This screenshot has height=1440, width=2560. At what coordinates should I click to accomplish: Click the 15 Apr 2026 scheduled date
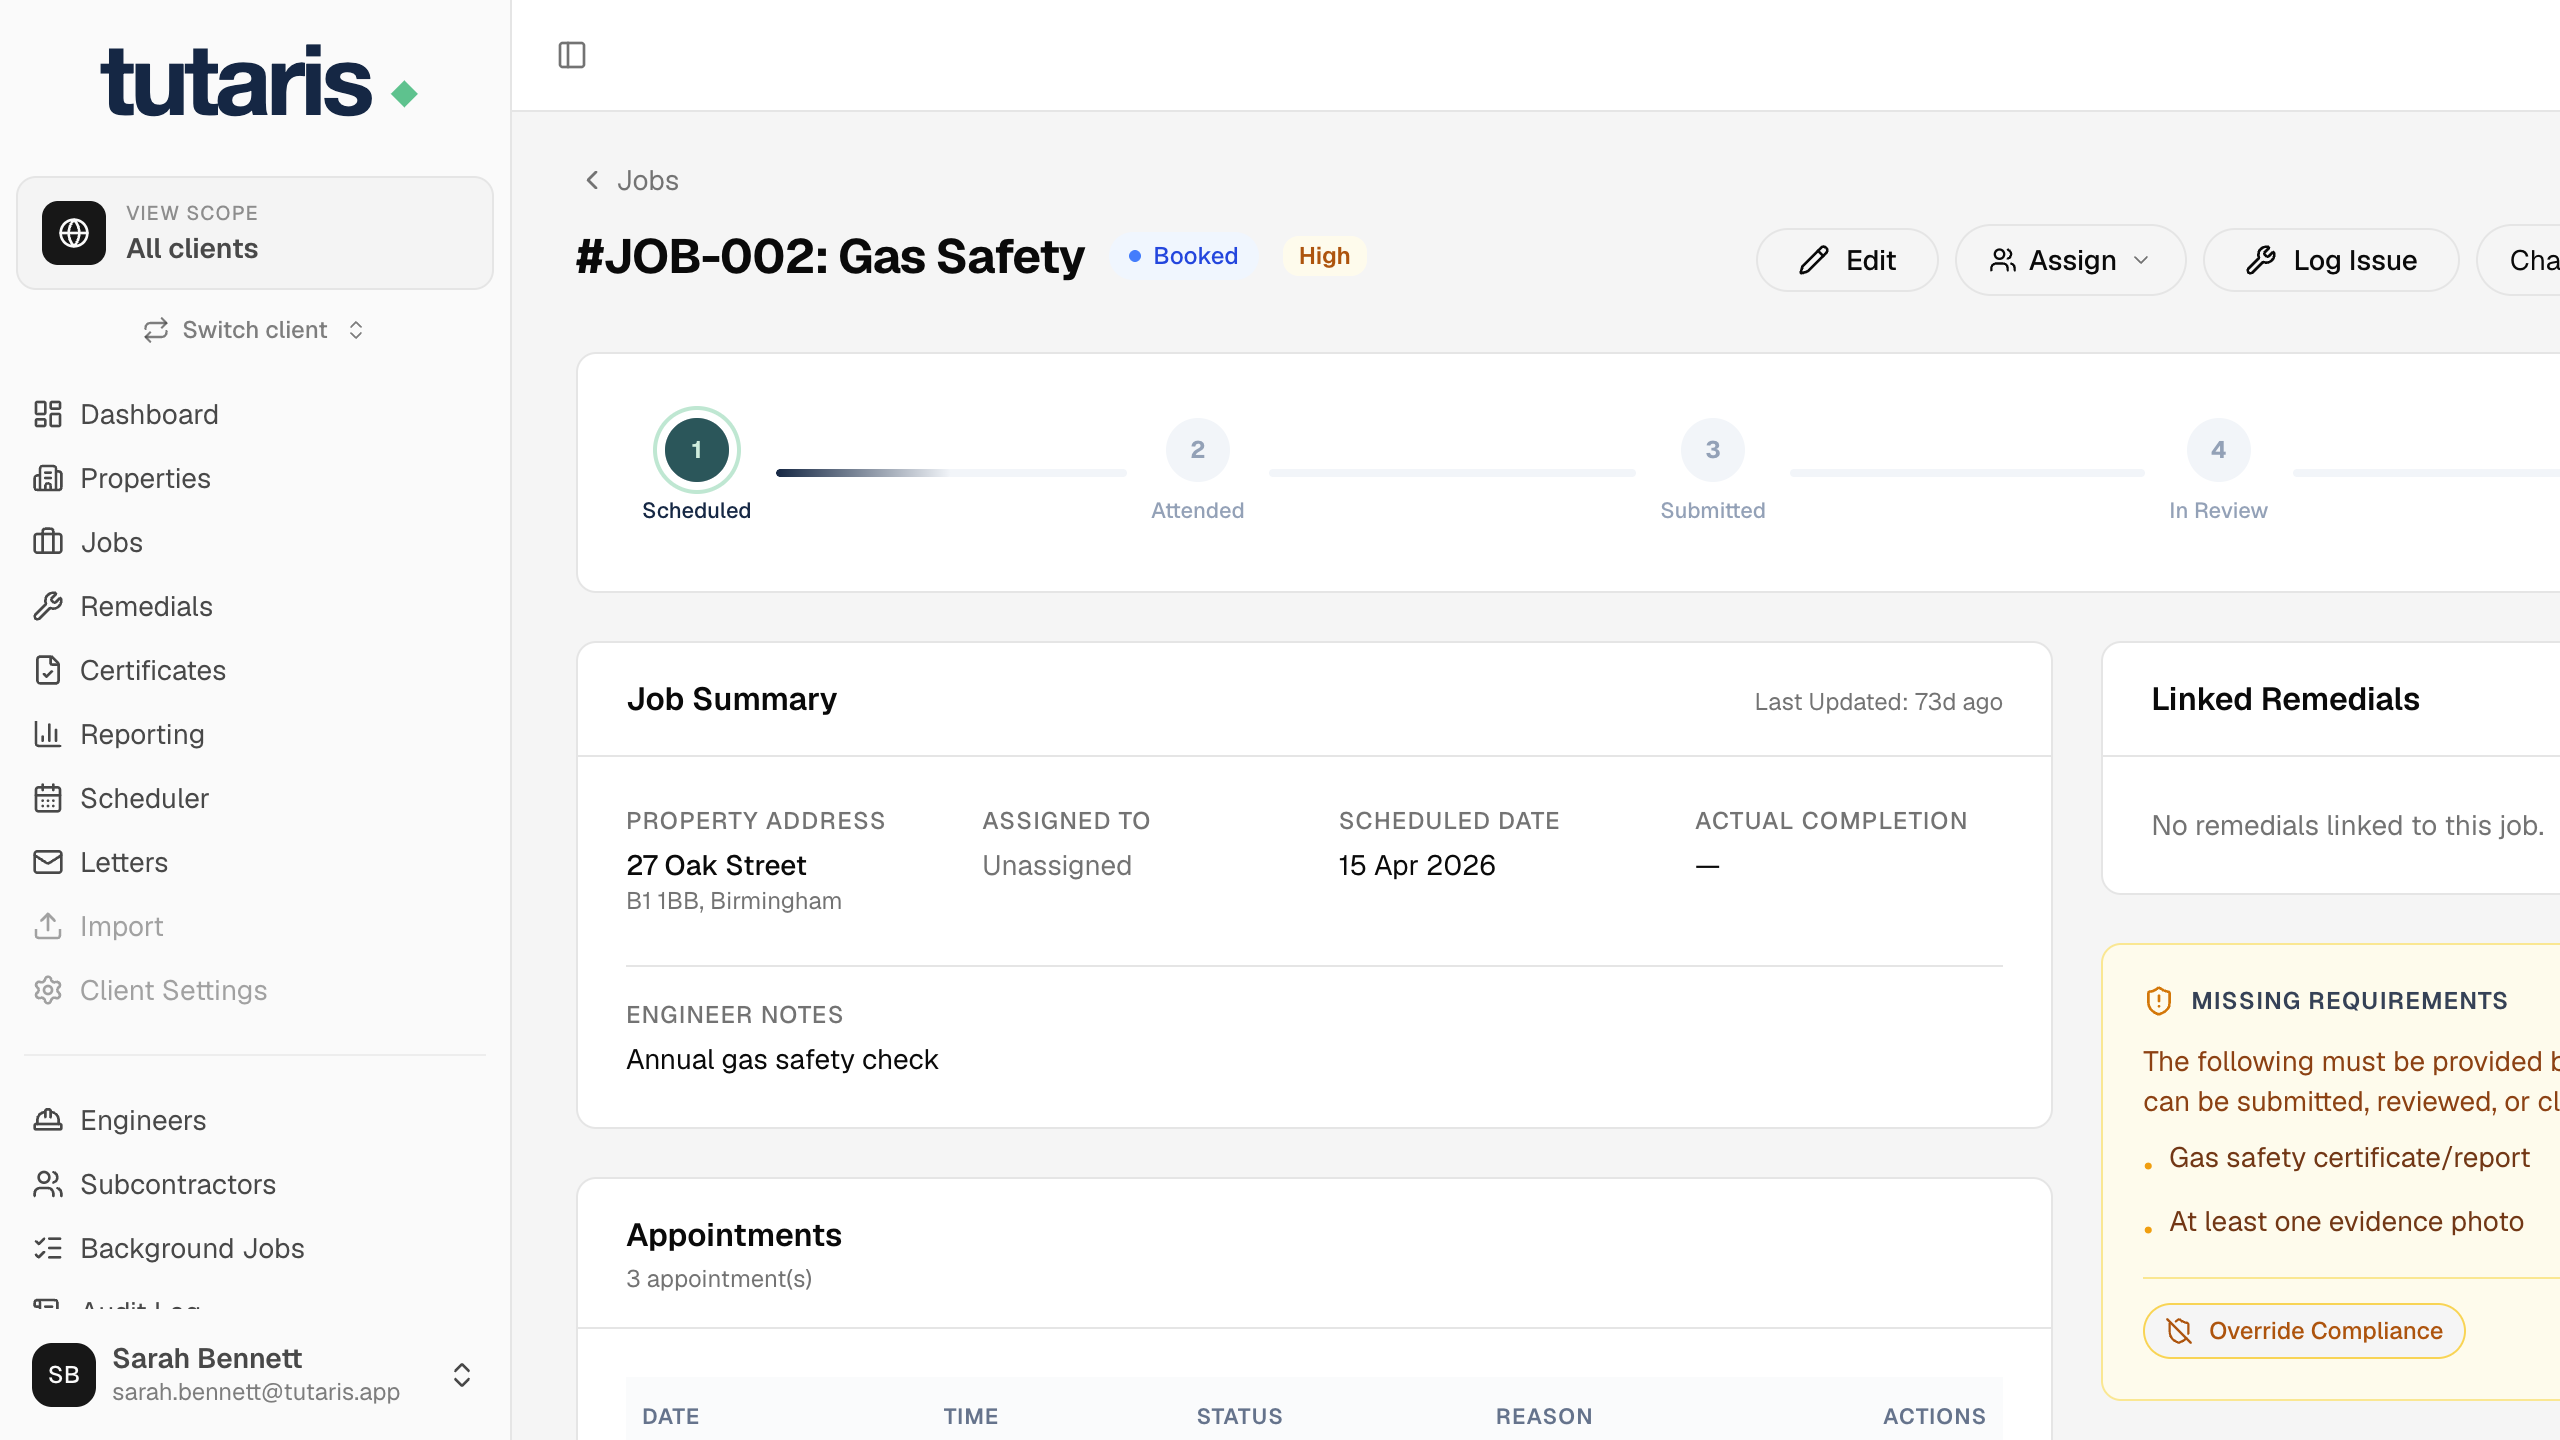(x=1417, y=865)
